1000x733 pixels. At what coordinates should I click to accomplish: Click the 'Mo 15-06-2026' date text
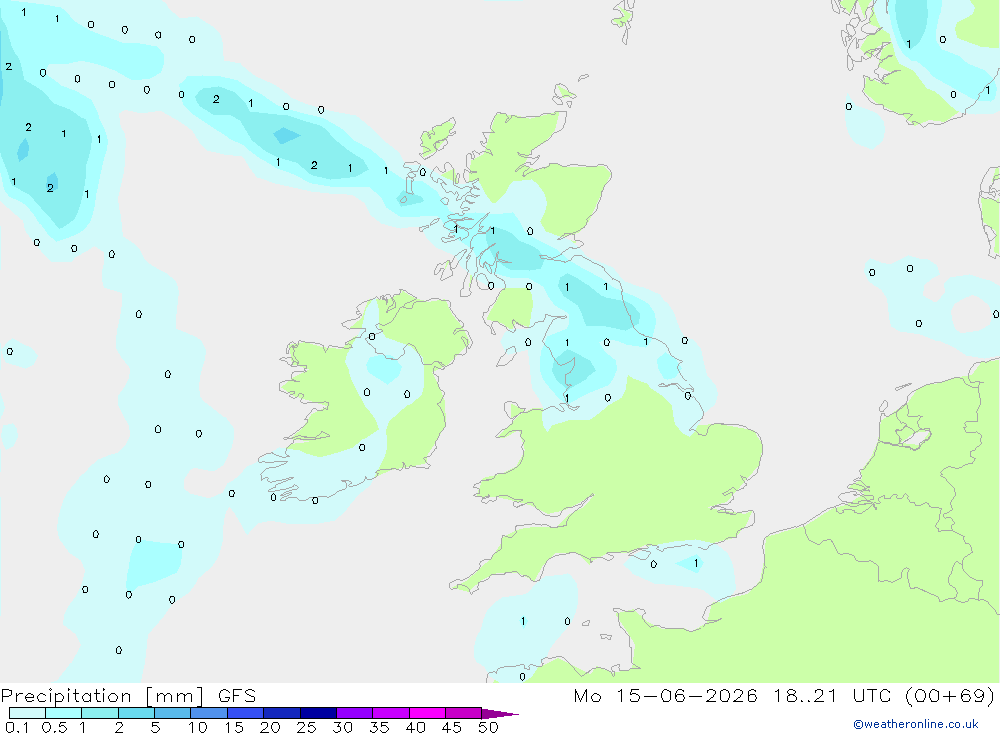tap(665, 696)
